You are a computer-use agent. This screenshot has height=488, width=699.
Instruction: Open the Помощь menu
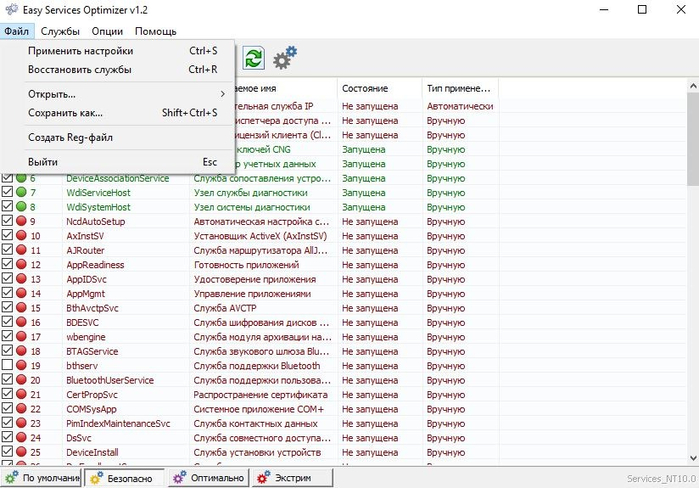point(156,31)
